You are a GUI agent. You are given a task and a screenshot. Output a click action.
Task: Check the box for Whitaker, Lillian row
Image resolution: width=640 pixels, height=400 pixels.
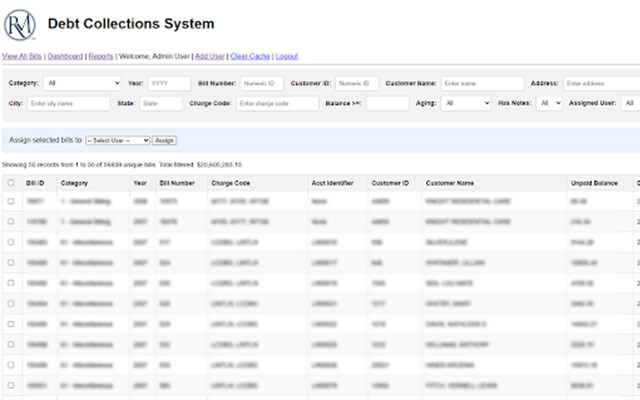pos(11,262)
